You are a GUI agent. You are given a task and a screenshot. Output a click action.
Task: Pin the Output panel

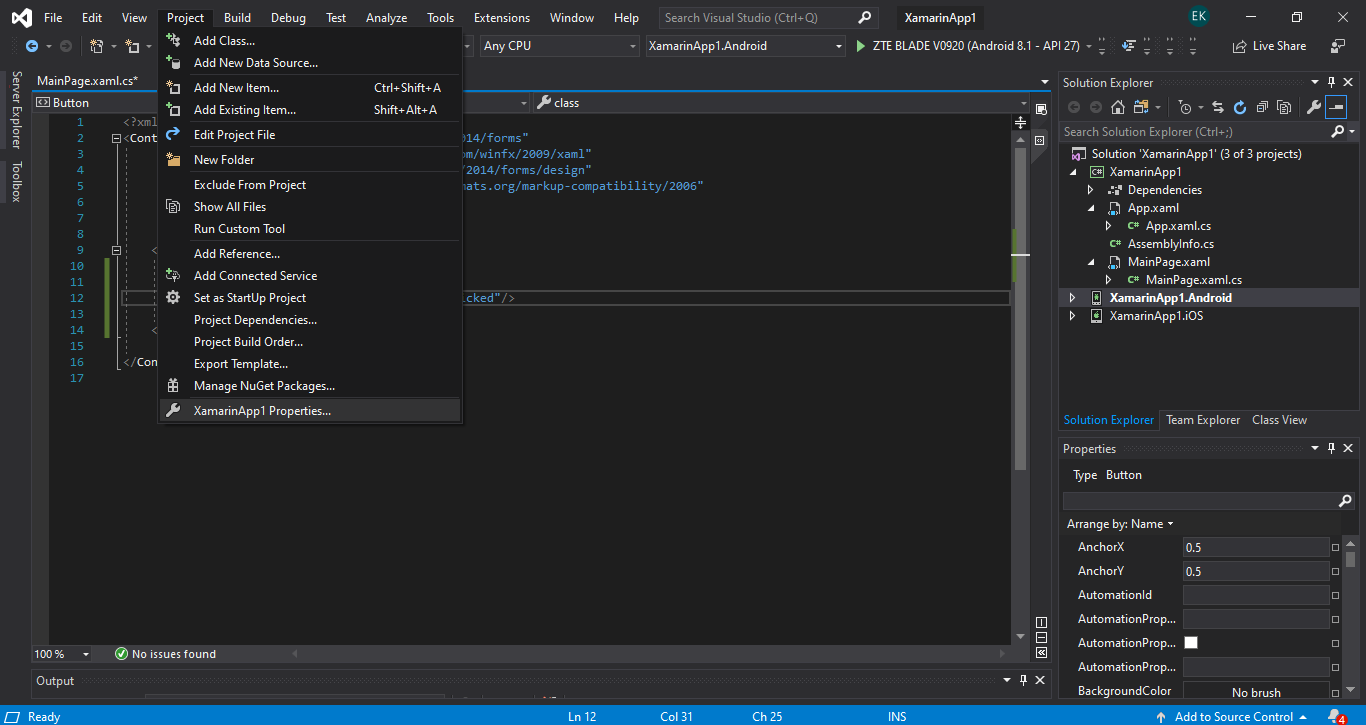point(1024,681)
